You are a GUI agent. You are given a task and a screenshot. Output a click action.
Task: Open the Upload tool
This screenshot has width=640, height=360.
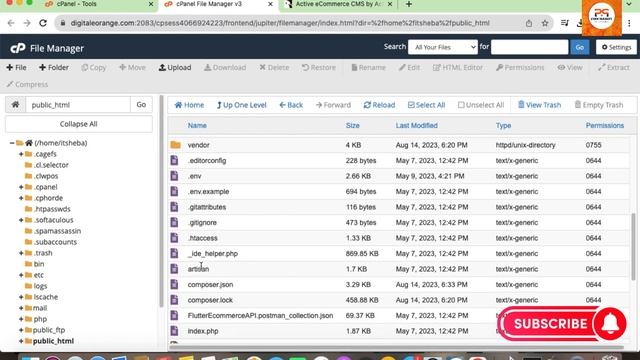point(175,67)
